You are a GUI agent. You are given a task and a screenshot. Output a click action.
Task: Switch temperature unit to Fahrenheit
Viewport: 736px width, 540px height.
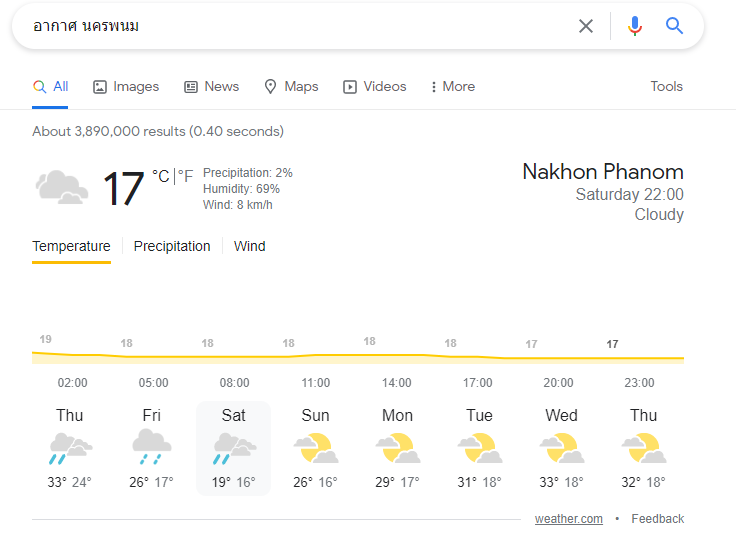pyautogui.click(x=186, y=176)
